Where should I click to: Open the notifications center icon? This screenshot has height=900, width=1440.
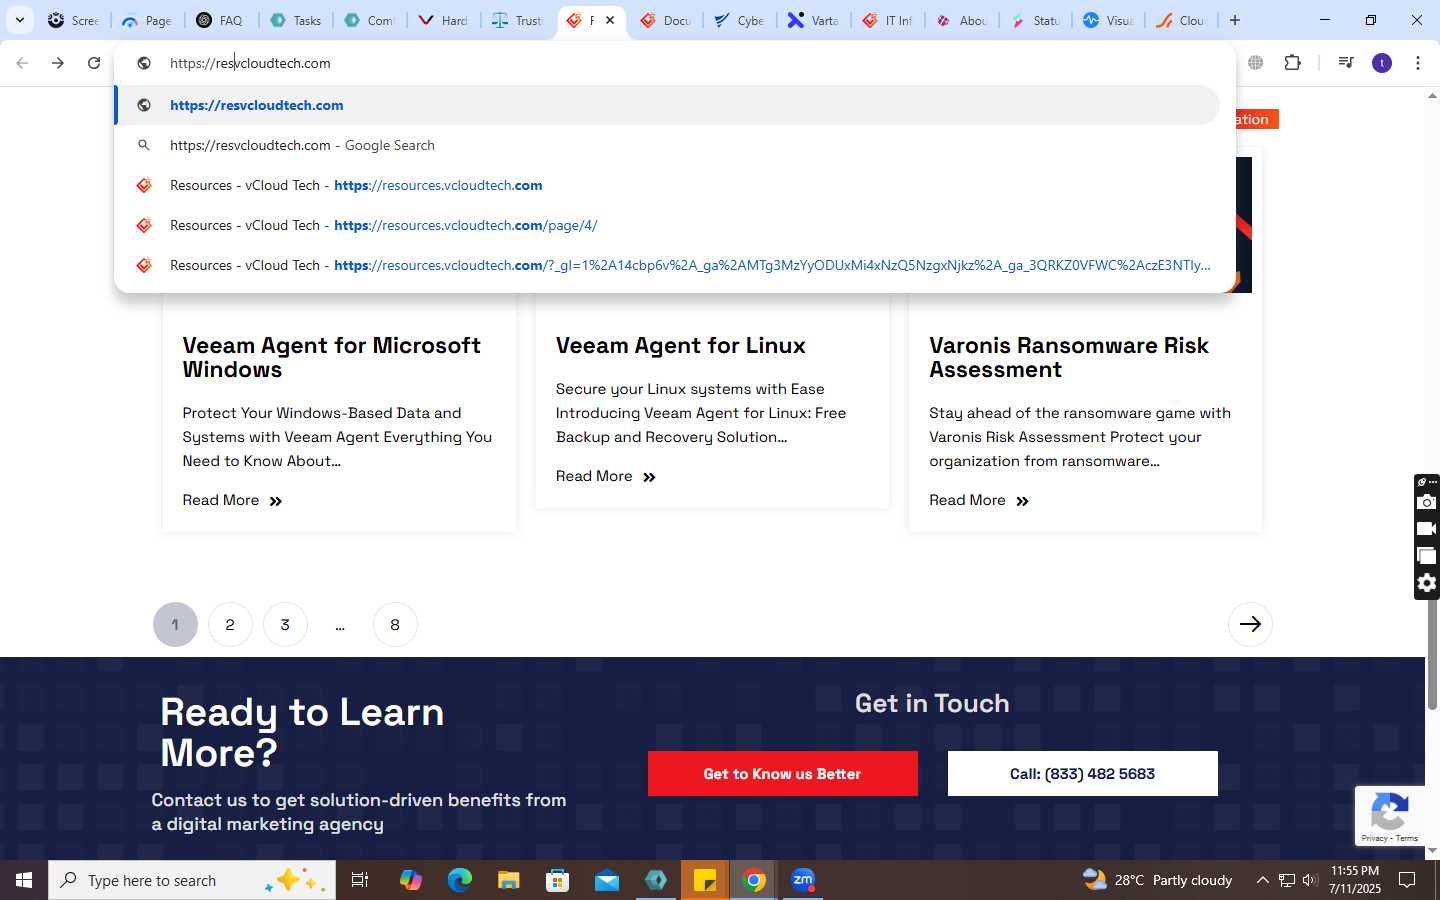[x=1407, y=880]
